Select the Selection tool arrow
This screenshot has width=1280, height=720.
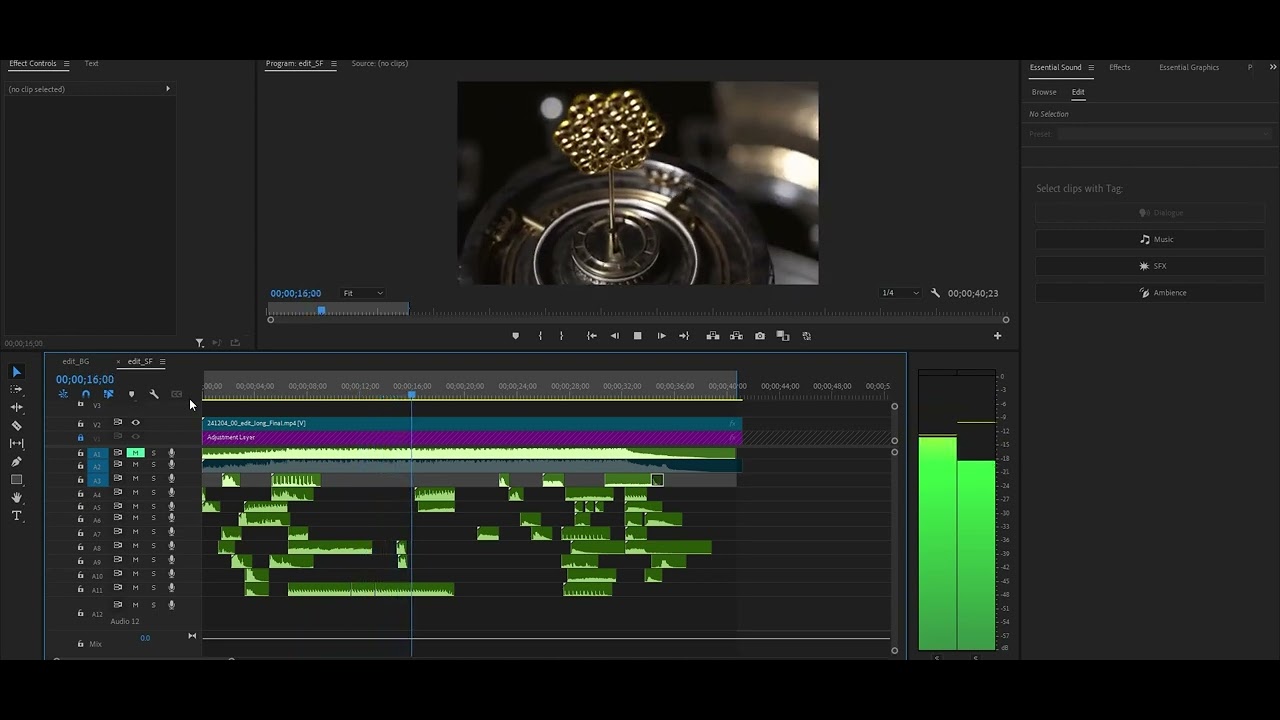pos(16,372)
